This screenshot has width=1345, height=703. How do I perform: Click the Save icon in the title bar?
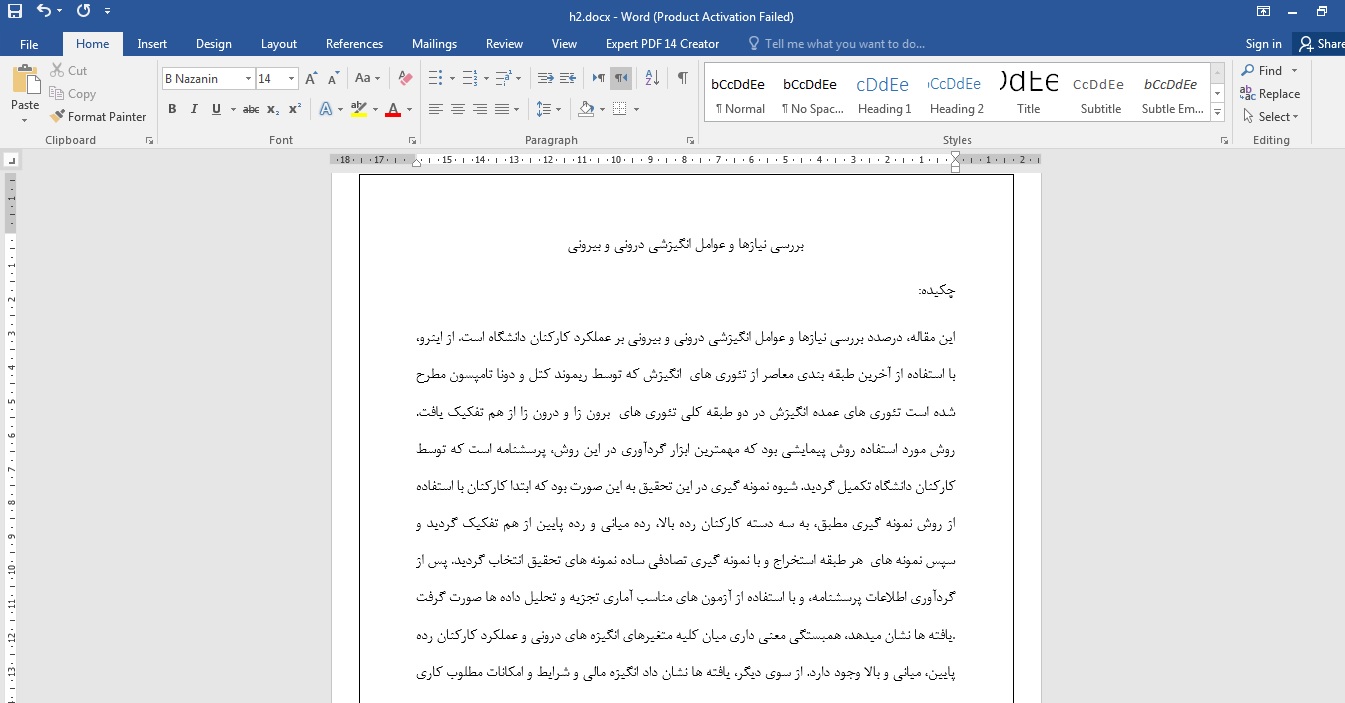click(x=14, y=12)
